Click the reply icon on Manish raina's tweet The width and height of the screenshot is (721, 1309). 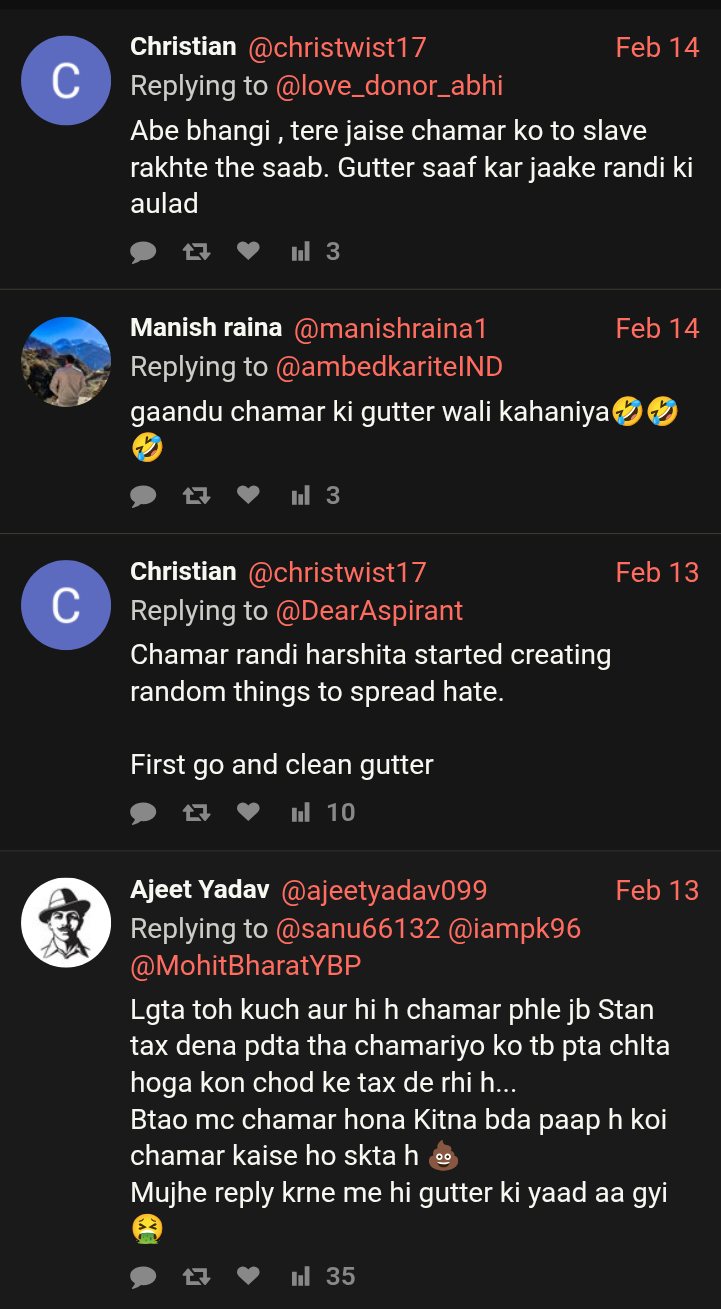pyautogui.click(x=144, y=495)
